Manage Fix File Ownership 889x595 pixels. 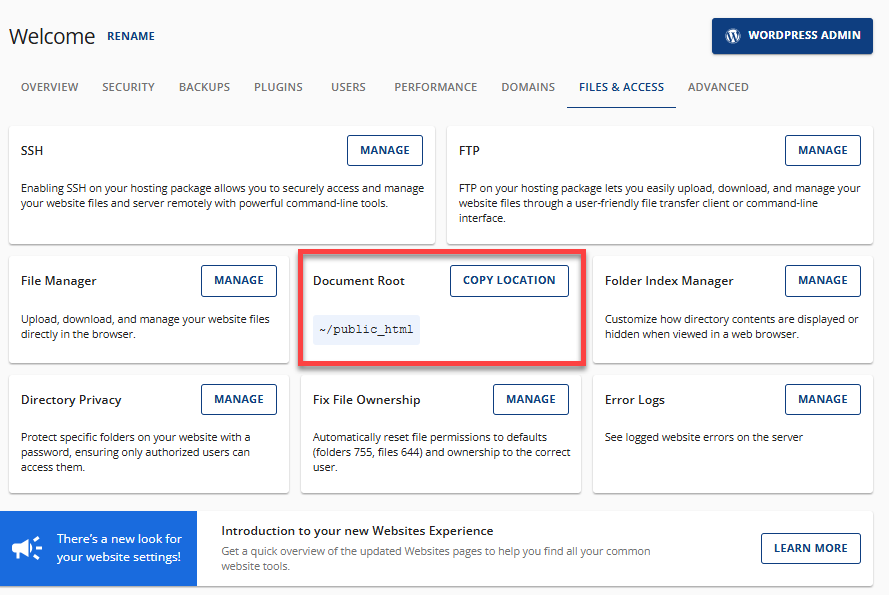click(x=530, y=399)
